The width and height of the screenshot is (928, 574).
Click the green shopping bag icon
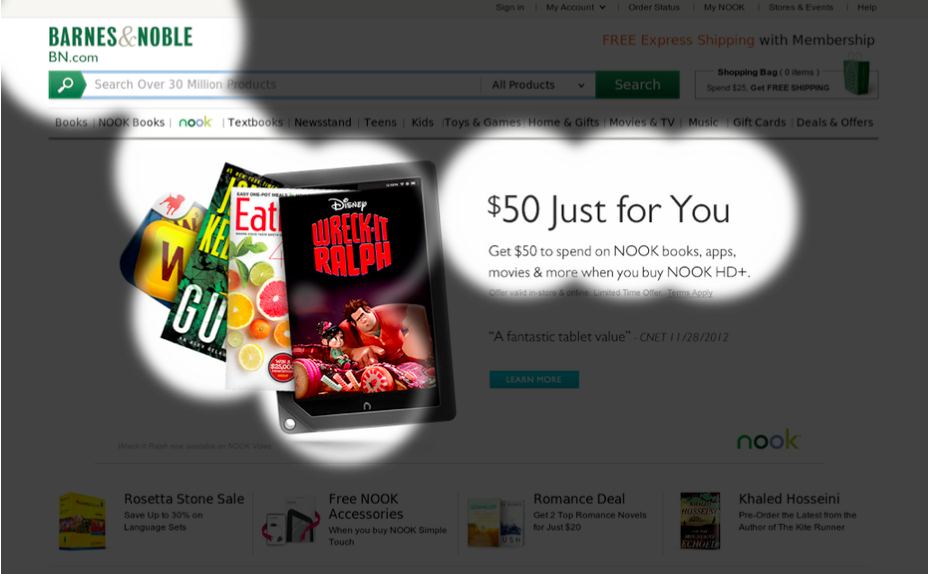[x=856, y=75]
